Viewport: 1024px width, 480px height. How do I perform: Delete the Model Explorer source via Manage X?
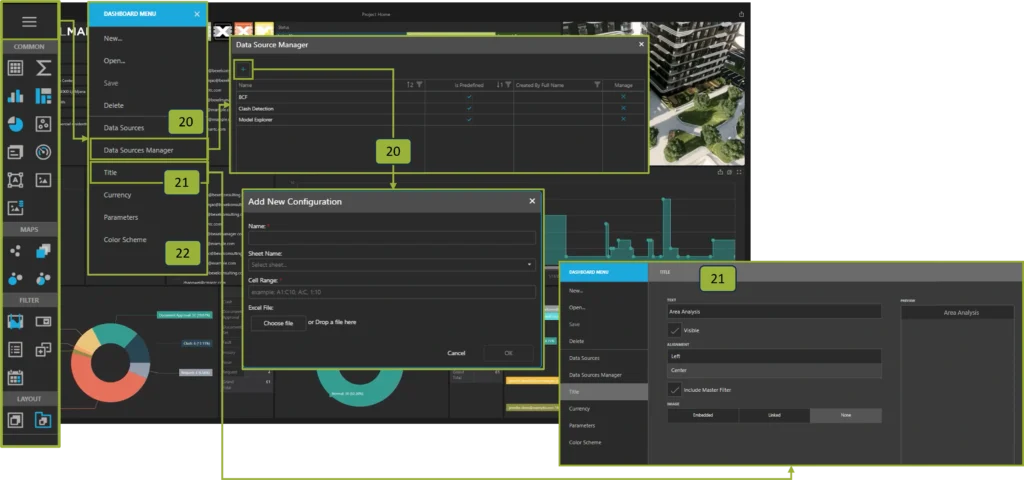point(623,120)
